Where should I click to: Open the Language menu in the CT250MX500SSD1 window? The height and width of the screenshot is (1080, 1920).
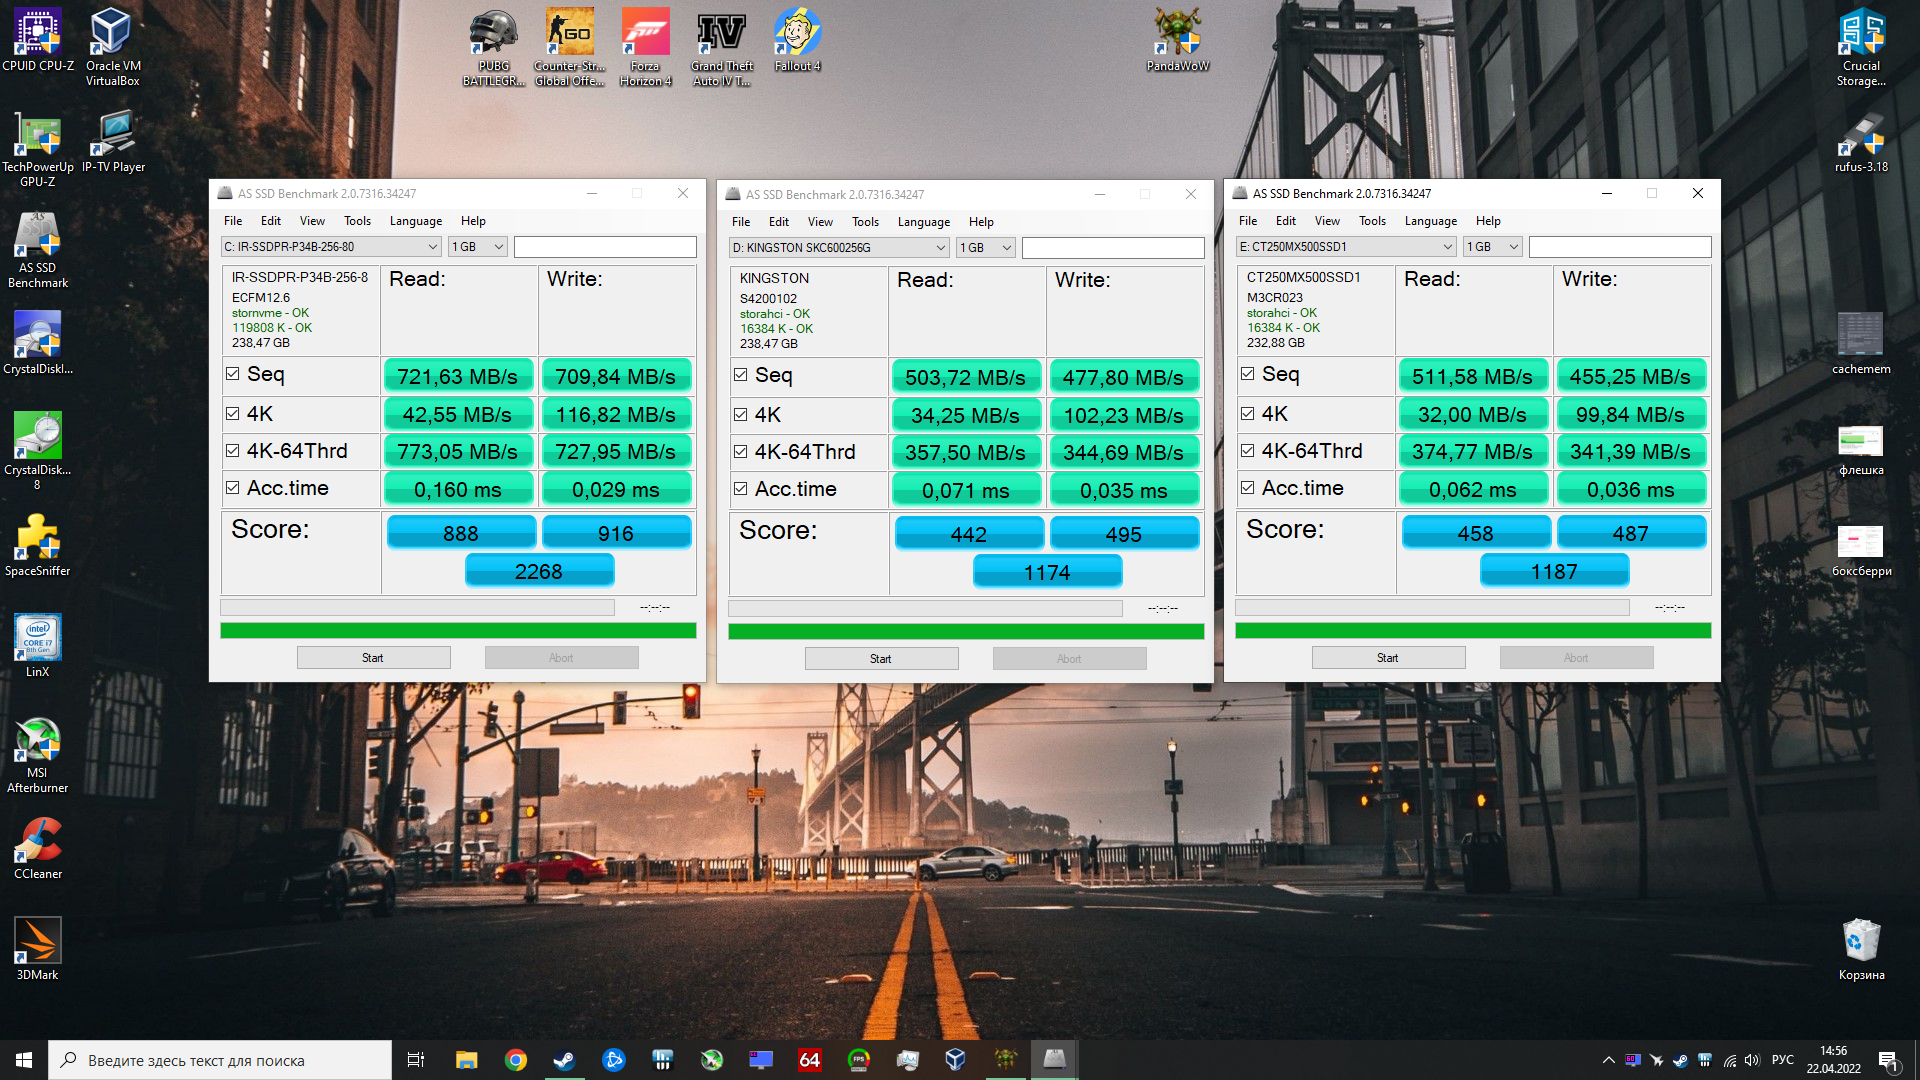(x=1430, y=221)
